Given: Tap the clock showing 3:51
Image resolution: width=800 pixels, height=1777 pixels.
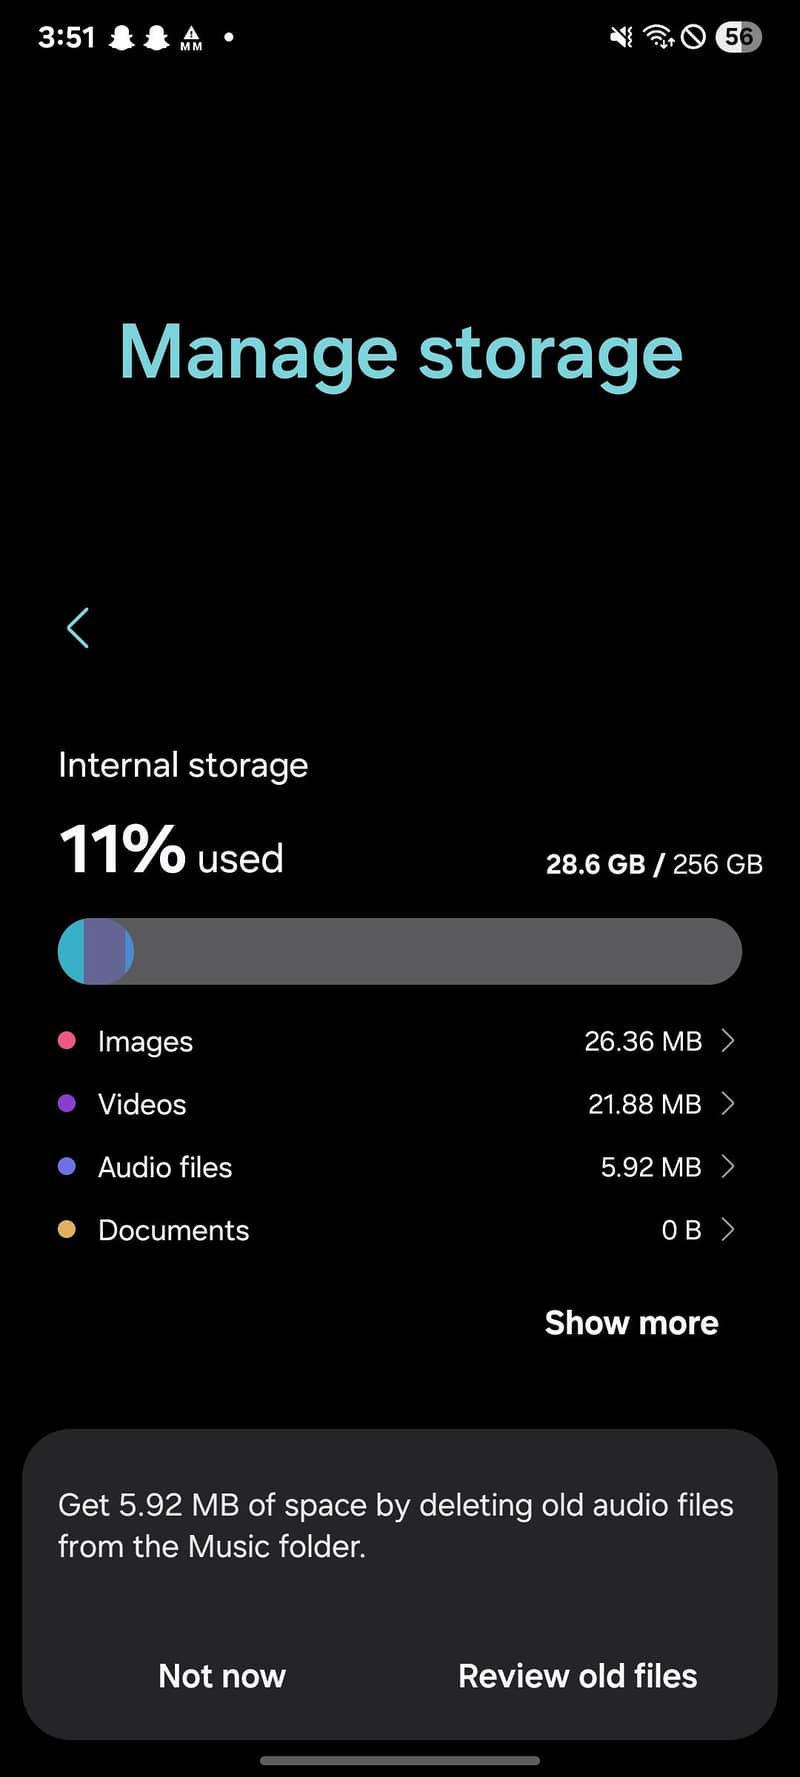Looking at the screenshot, I should [66, 38].
